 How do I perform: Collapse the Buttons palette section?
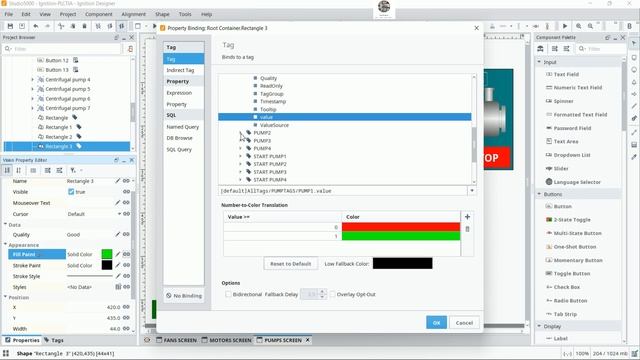coord(539,194)
